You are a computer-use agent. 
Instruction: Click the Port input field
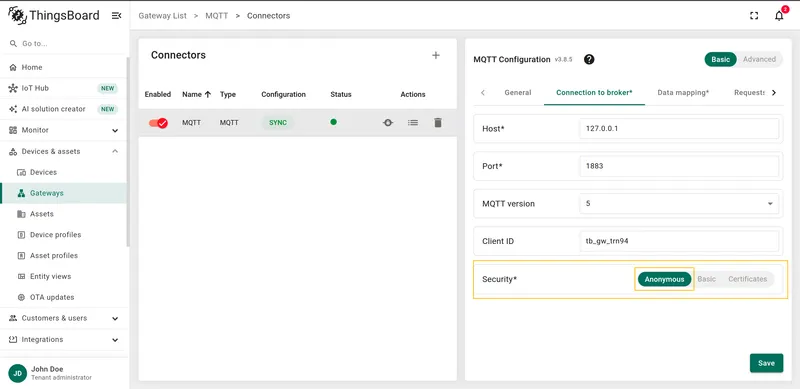pyautogui.click(x=679, y=166)
